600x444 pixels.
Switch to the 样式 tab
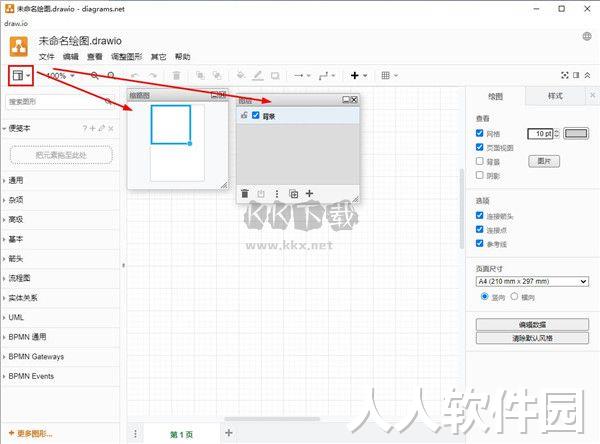tap(555, 96)
